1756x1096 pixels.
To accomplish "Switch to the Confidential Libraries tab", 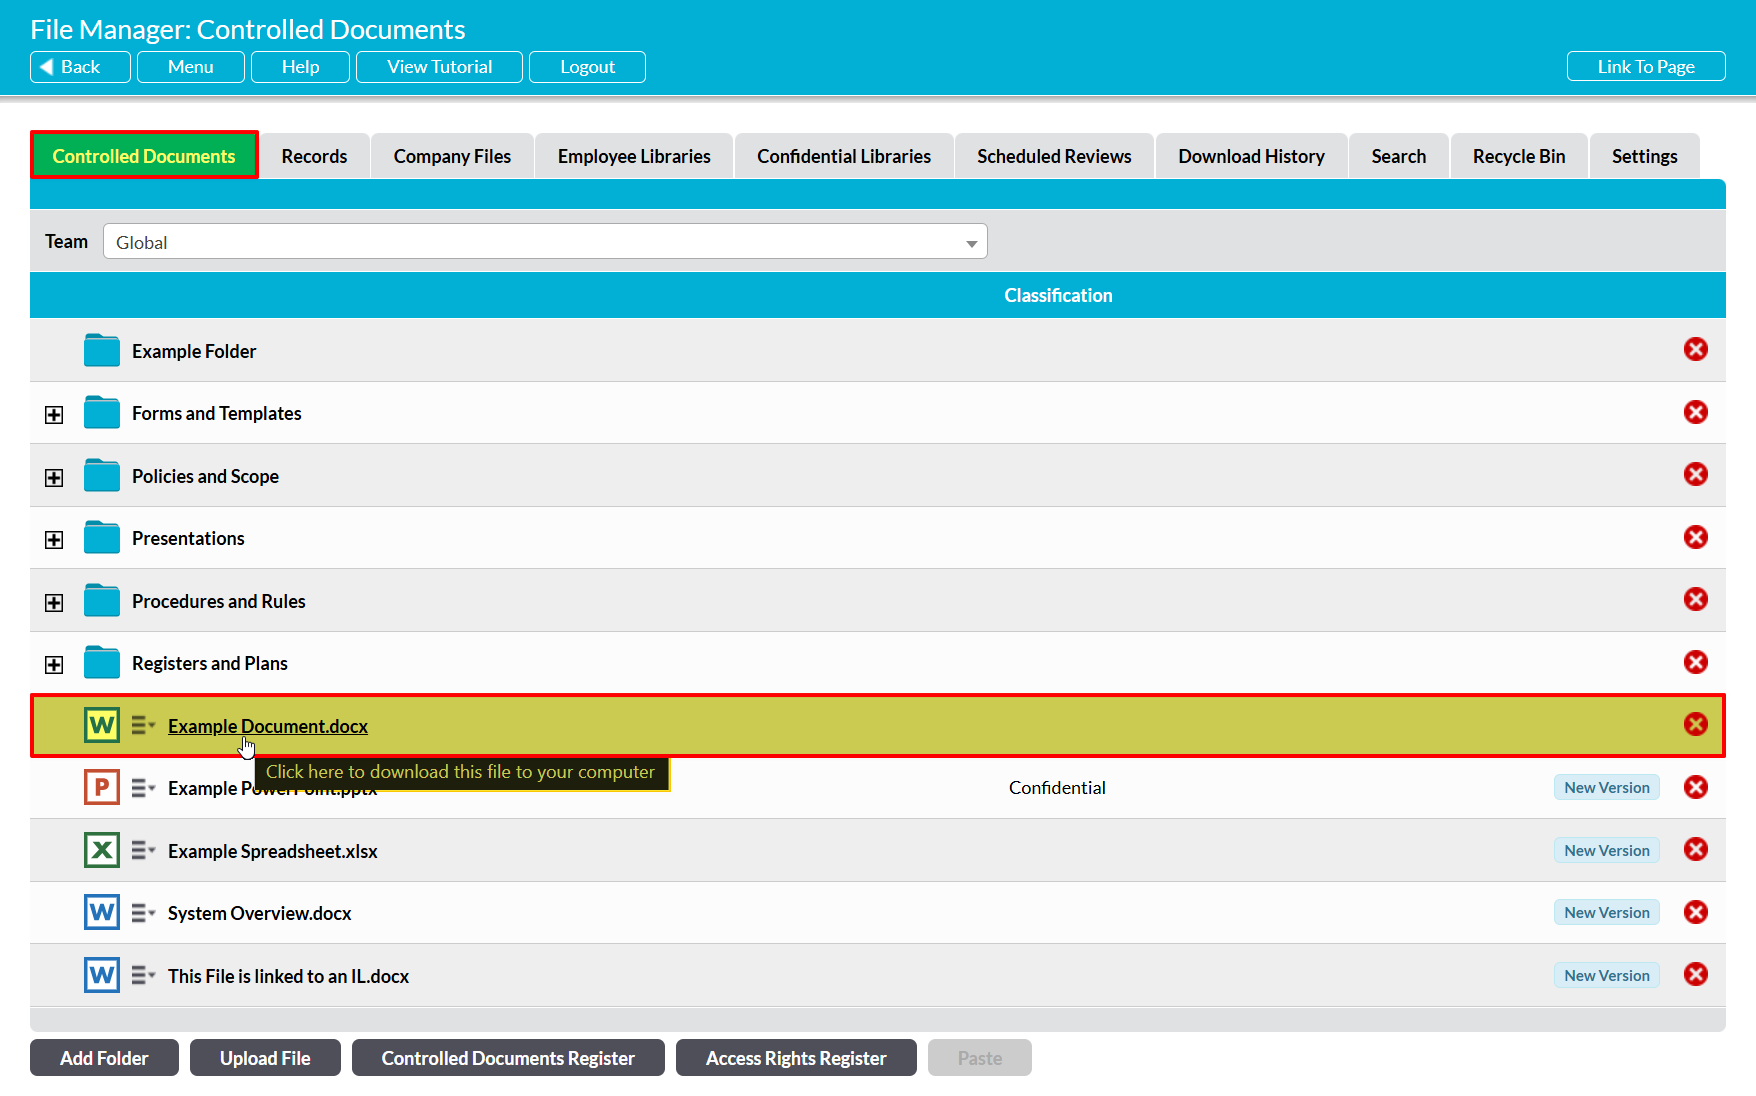I will pos(843,156).
